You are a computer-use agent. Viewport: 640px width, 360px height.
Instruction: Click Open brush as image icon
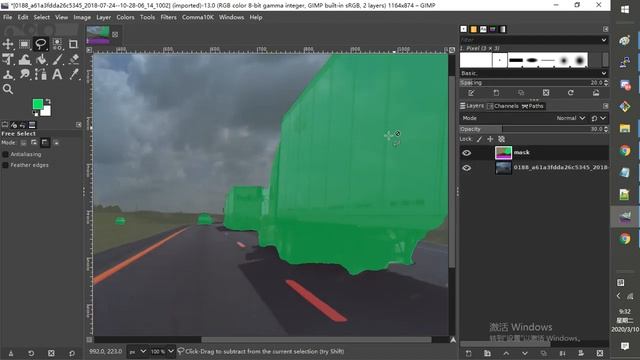click(596, 93)
